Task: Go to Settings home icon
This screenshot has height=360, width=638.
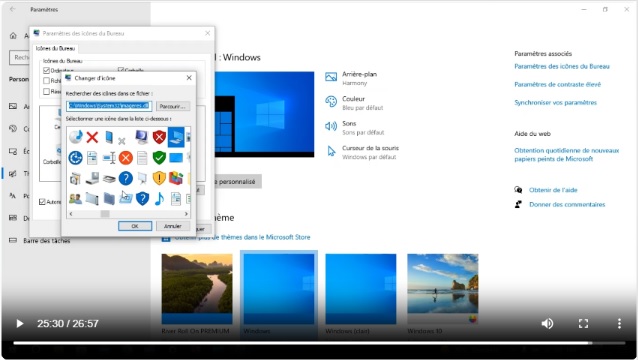Action: pos(13,36)
